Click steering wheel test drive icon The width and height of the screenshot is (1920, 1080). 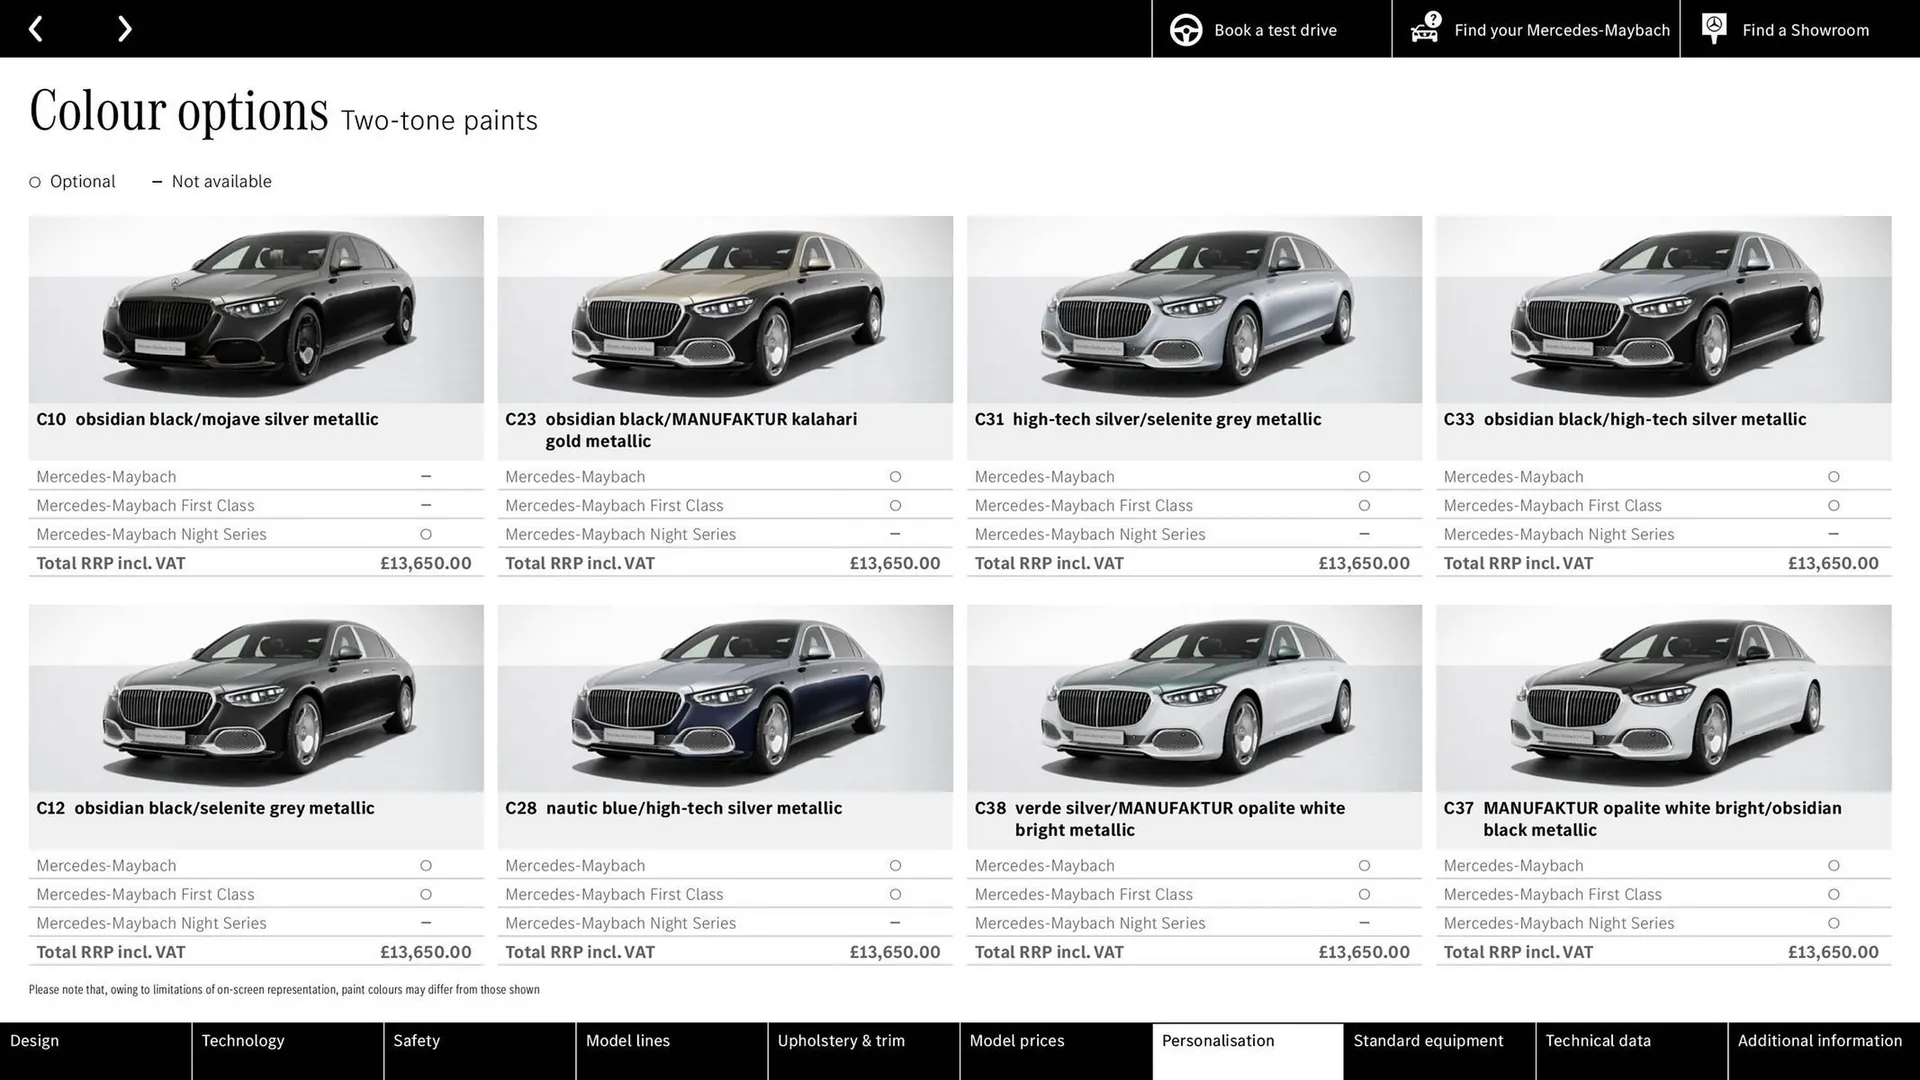[x=1186, y=30]
